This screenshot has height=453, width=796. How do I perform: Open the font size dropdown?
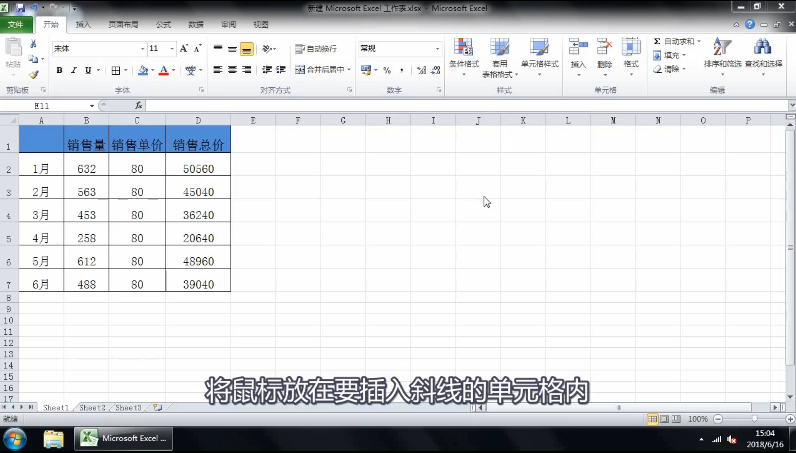pyautogui.click(x=170, y=48)
